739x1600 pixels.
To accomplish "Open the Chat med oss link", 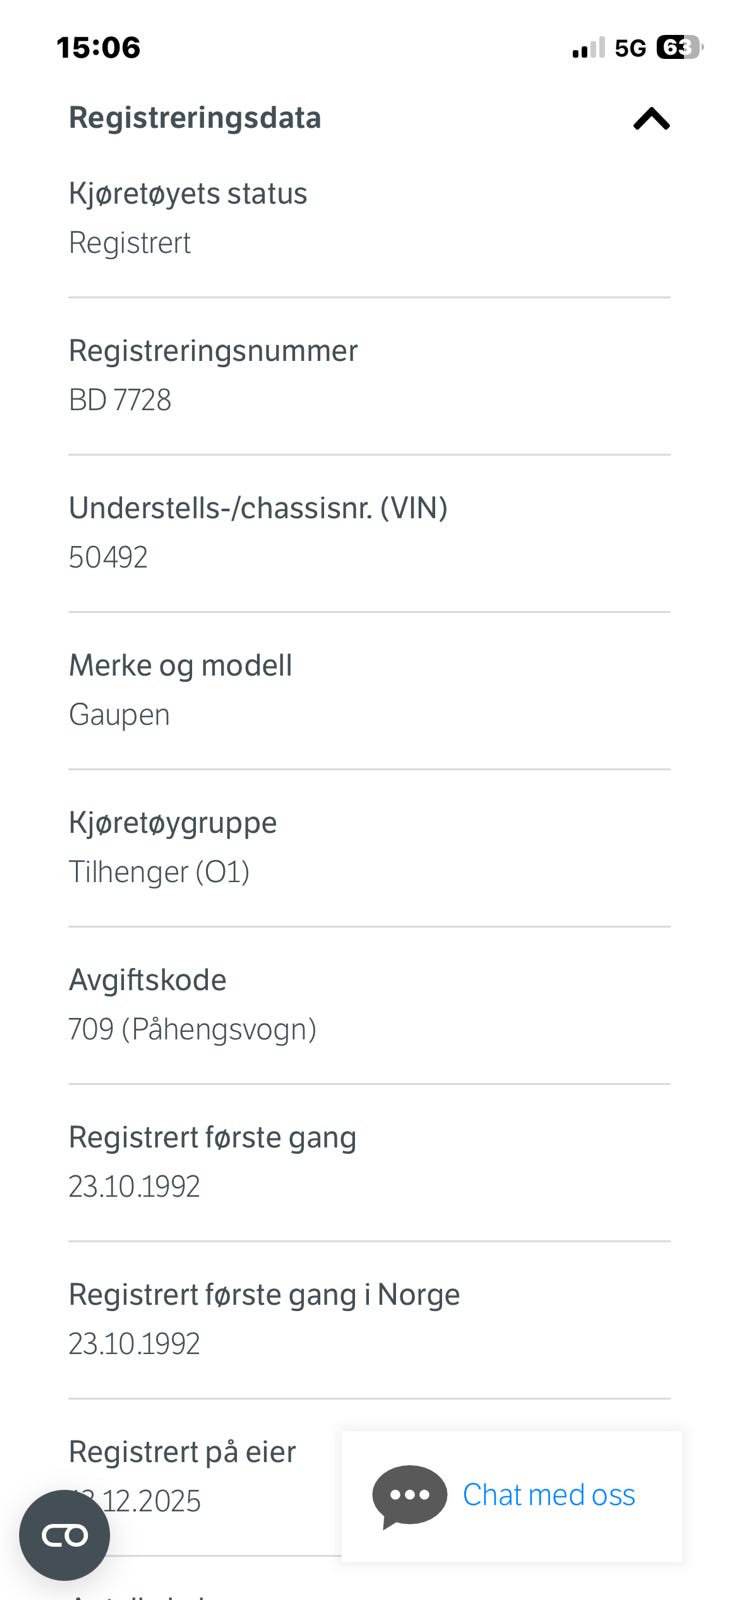I will [548, 1495].
